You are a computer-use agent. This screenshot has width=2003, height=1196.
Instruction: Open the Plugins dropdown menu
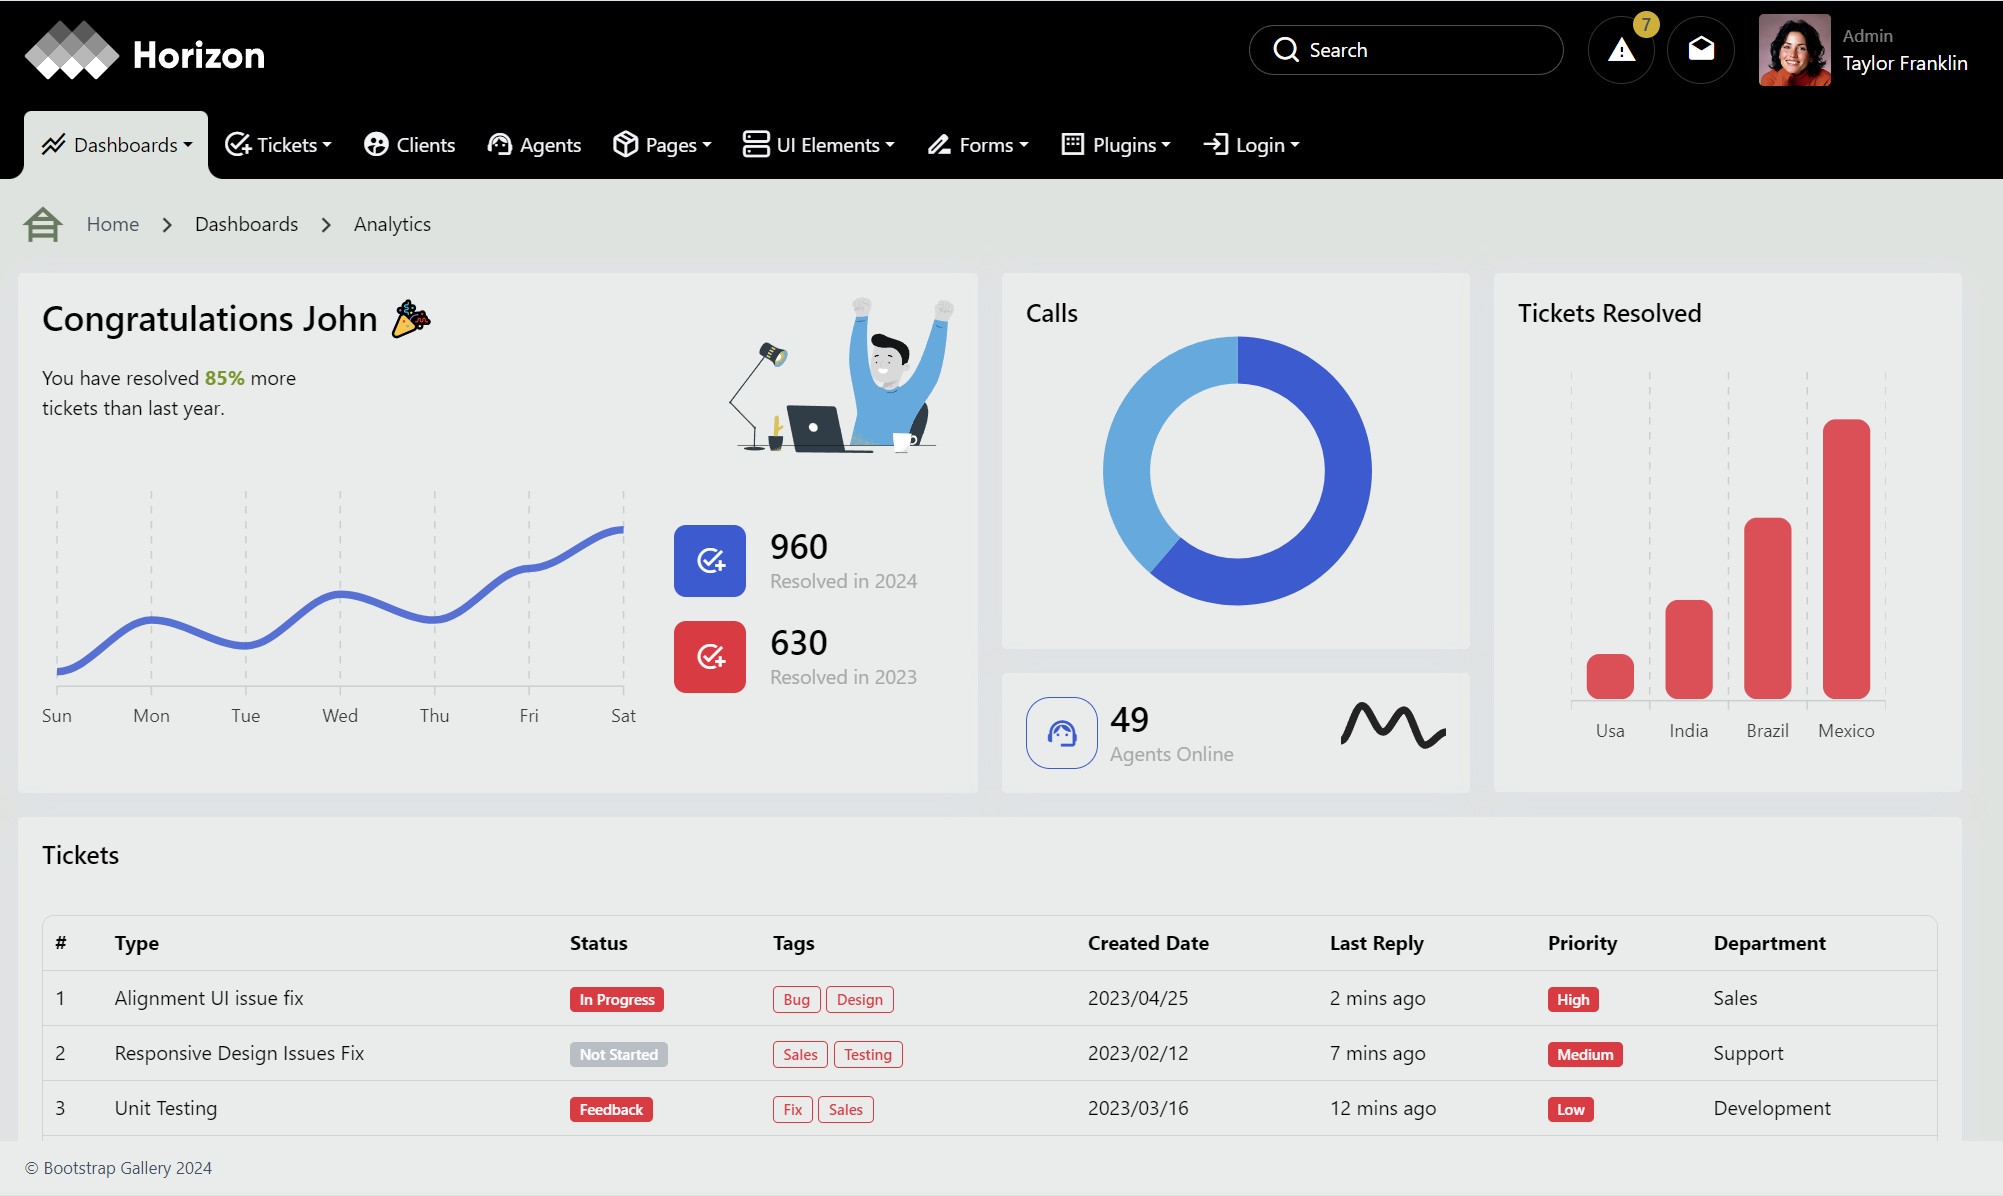(1115, 145)
